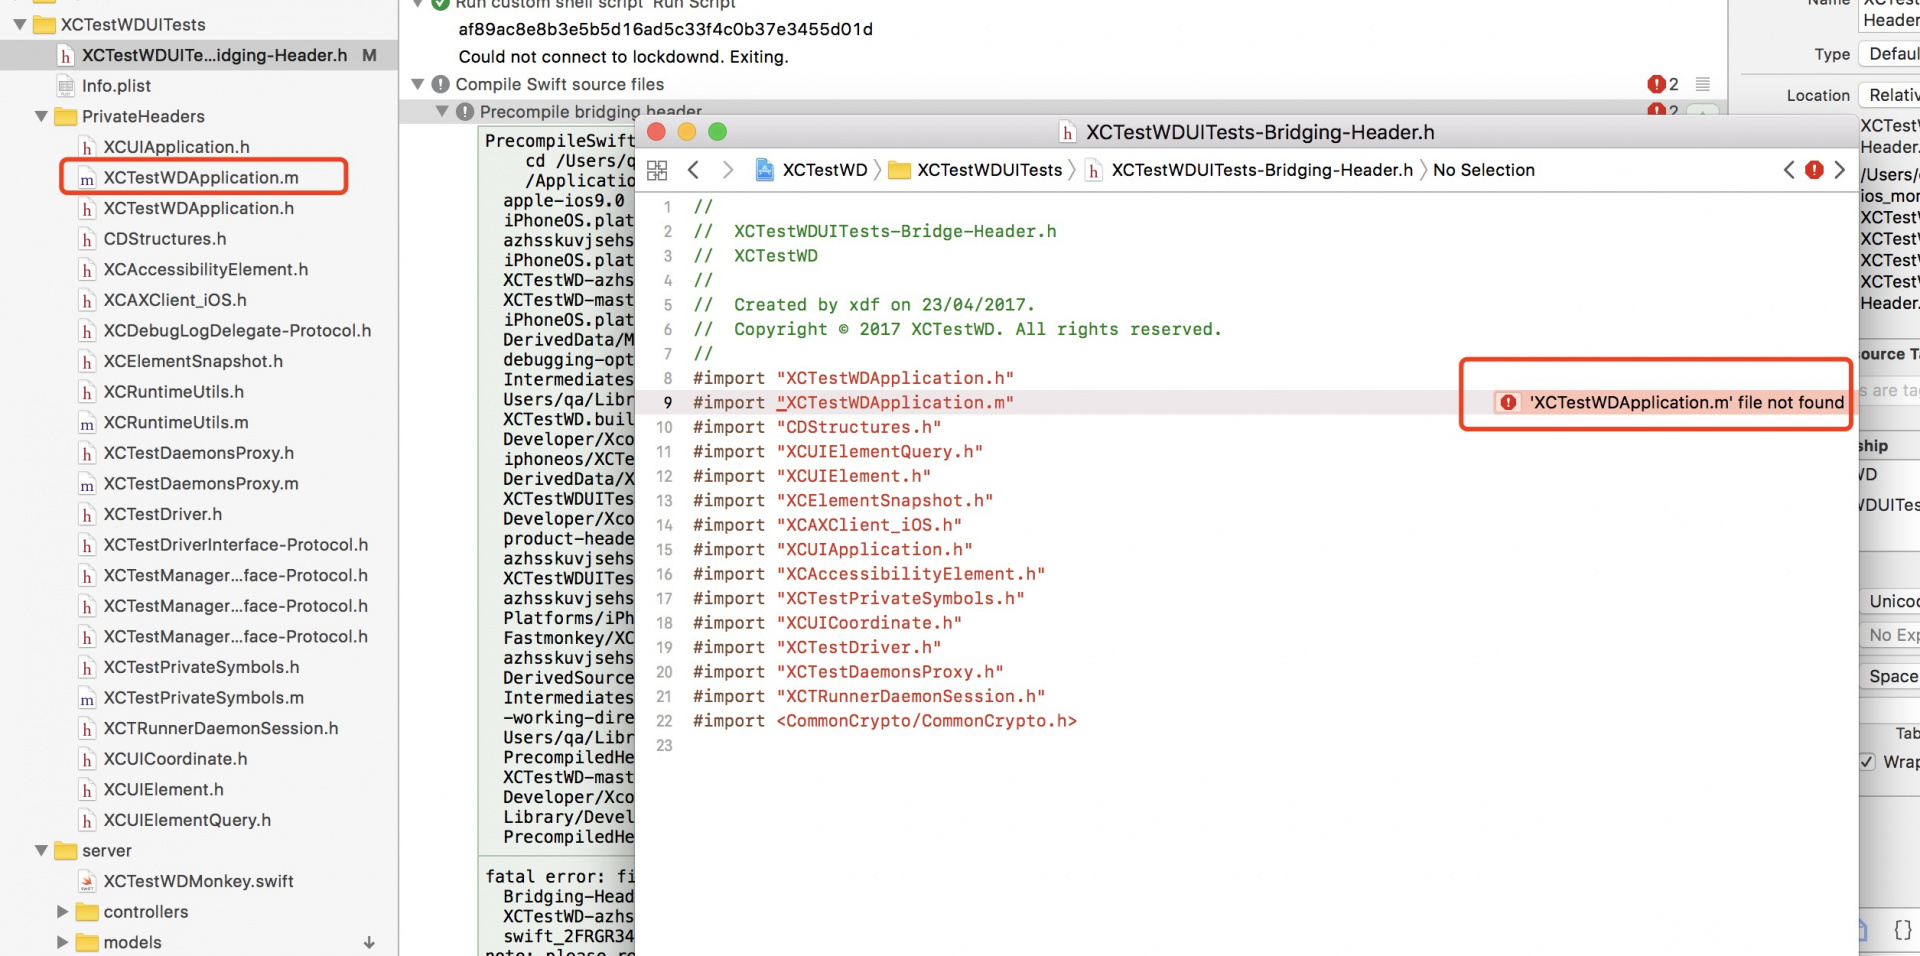1920x956 pixels.
Task: Click the curly braces icon in inspector
Action: [1903, 930]
